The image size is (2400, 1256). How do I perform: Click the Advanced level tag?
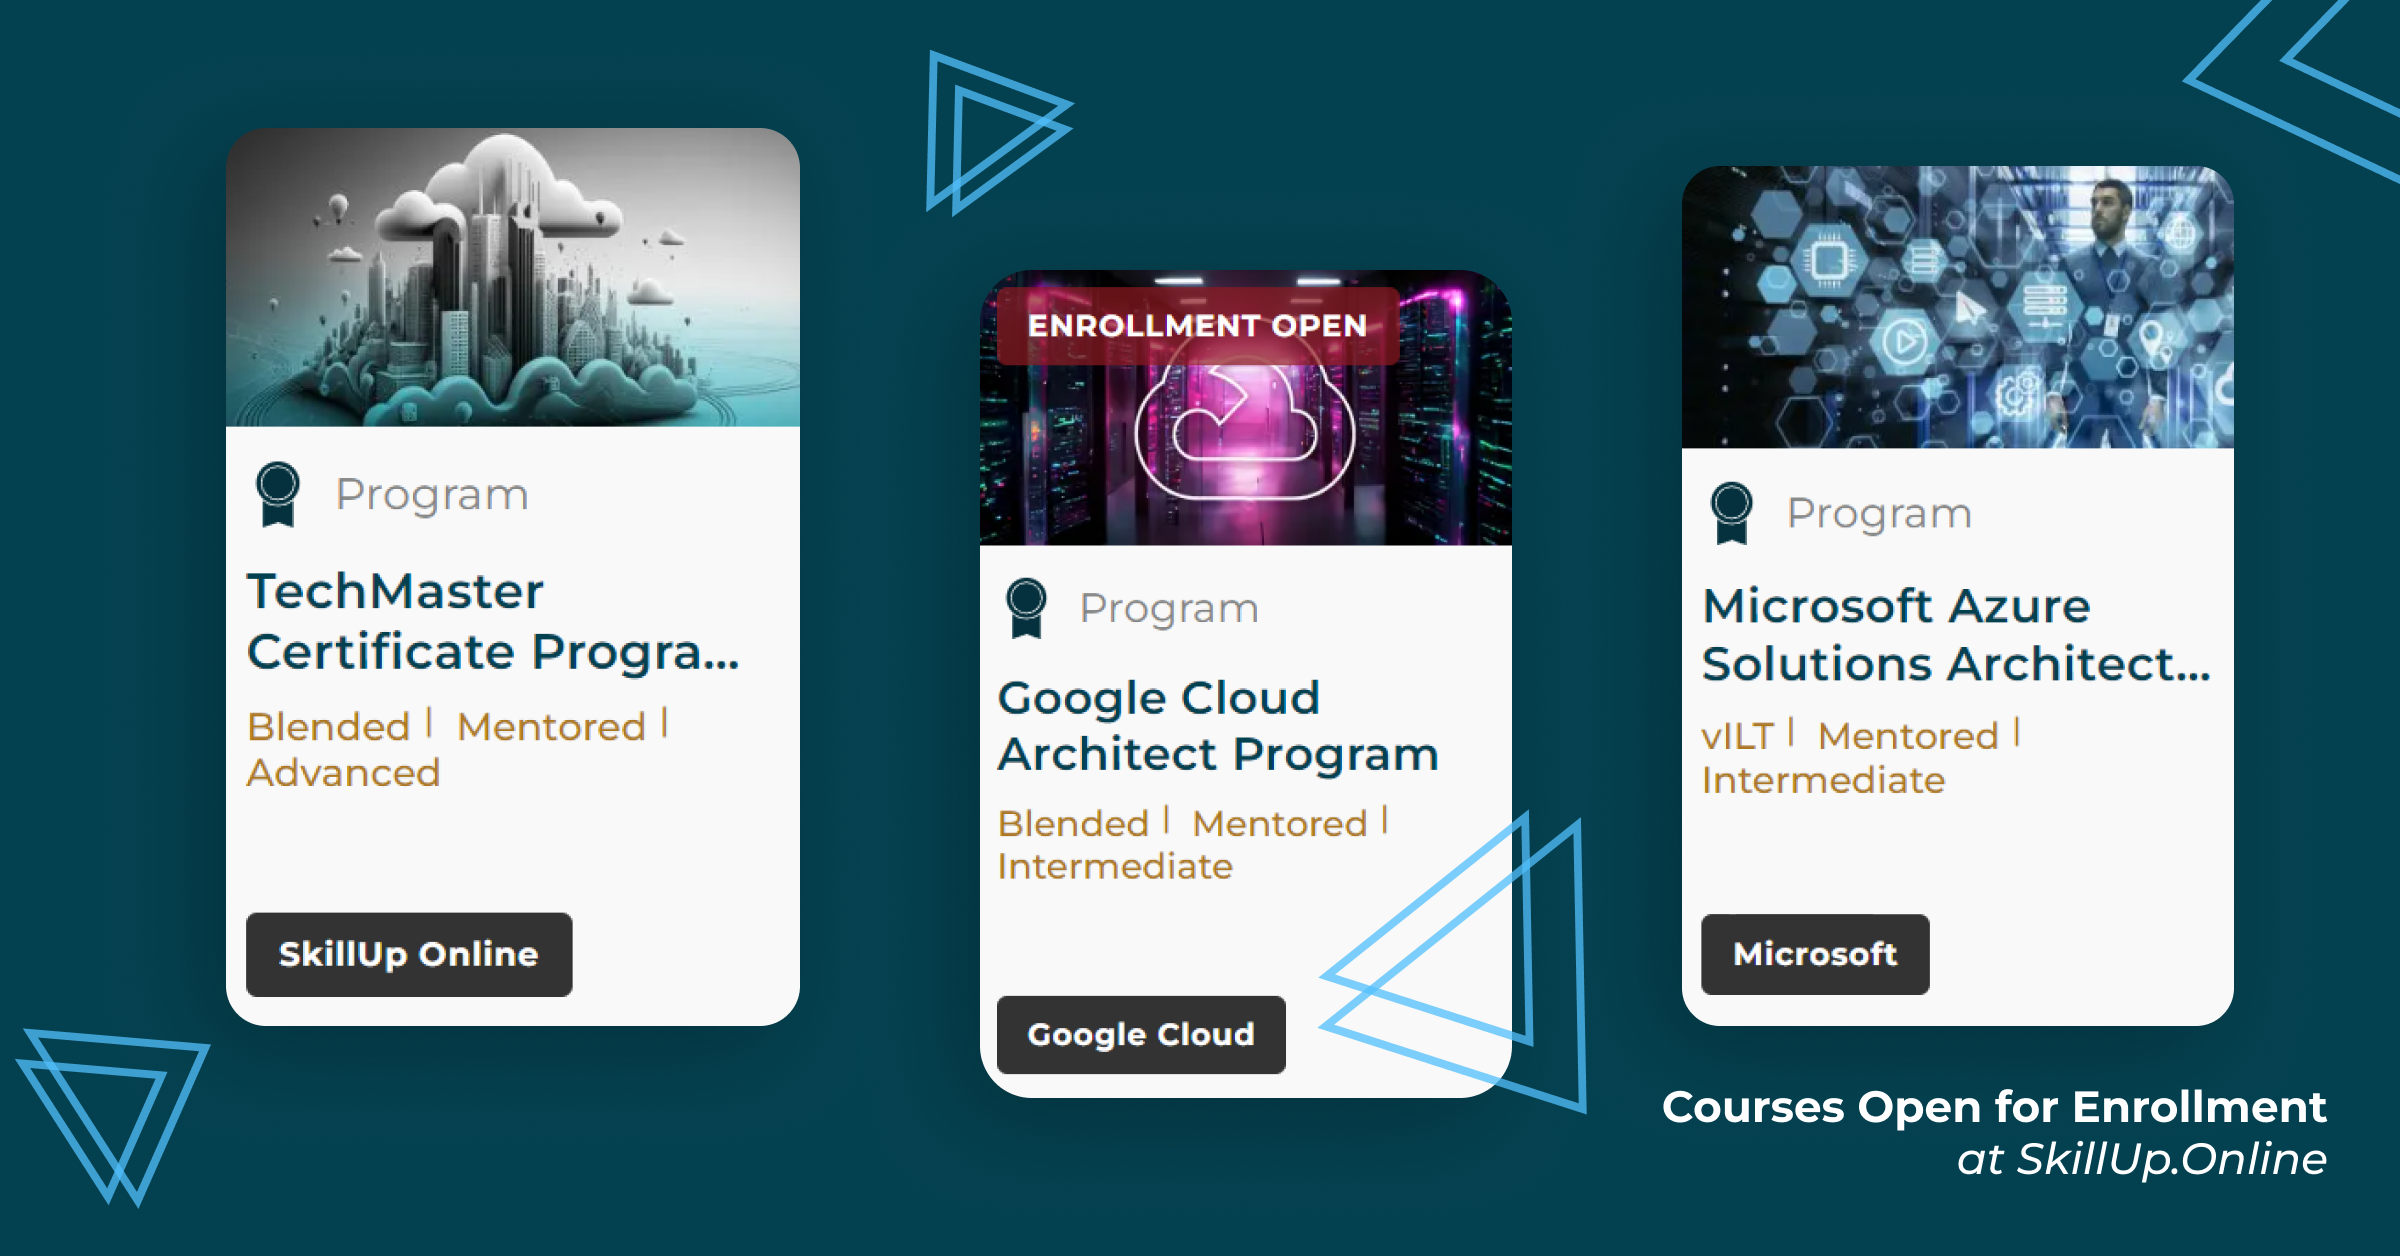point(343,772)
